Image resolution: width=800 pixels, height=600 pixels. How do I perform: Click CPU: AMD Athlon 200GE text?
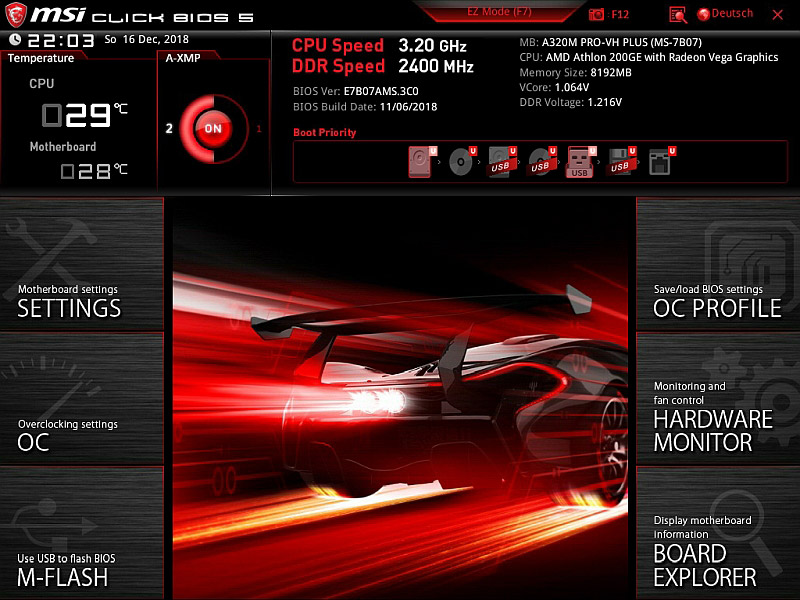pyautogui.click(x=648, y=57)
